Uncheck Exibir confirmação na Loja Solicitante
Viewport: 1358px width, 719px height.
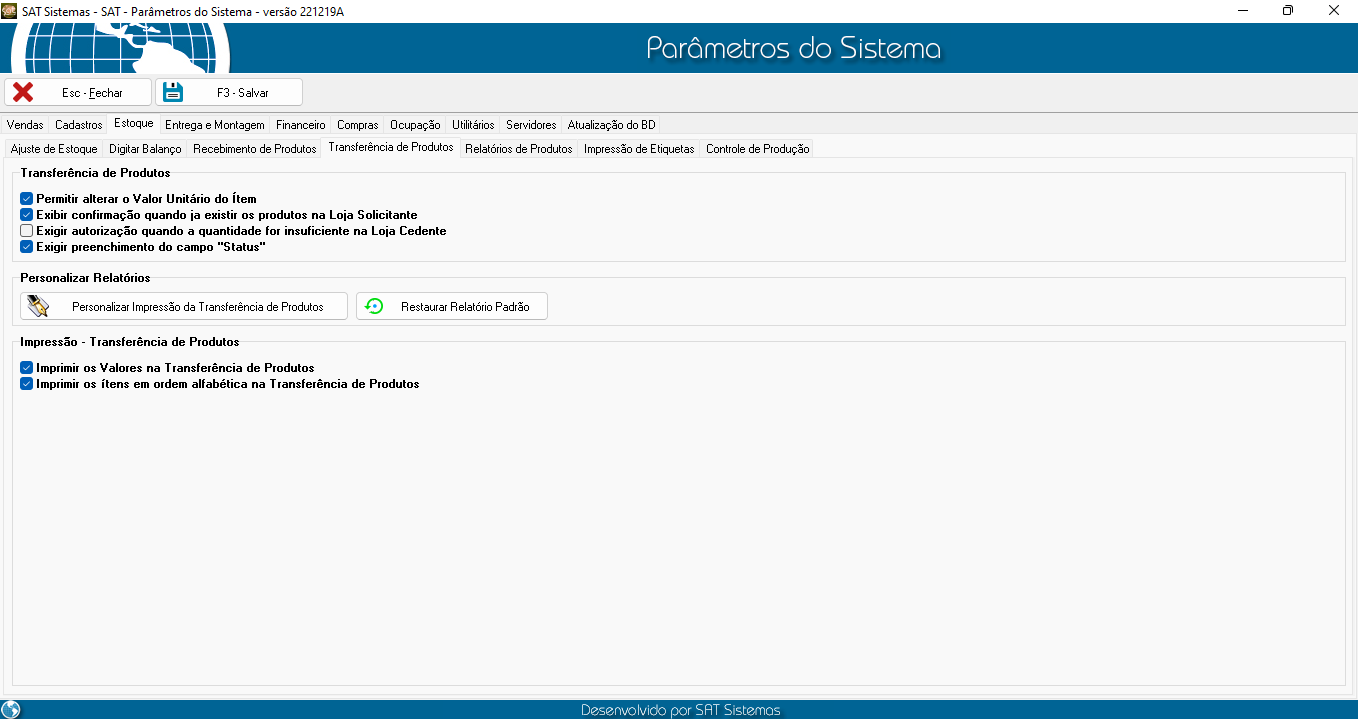(x=27, y=215)
